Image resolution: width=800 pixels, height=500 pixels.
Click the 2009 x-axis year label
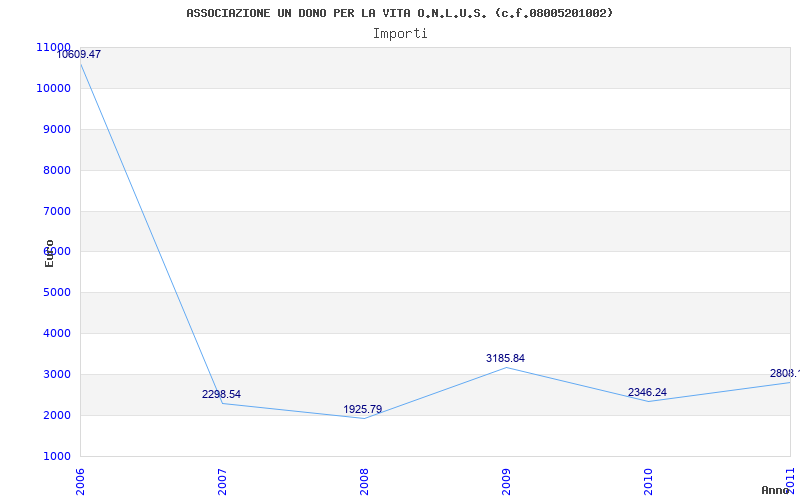506,482
